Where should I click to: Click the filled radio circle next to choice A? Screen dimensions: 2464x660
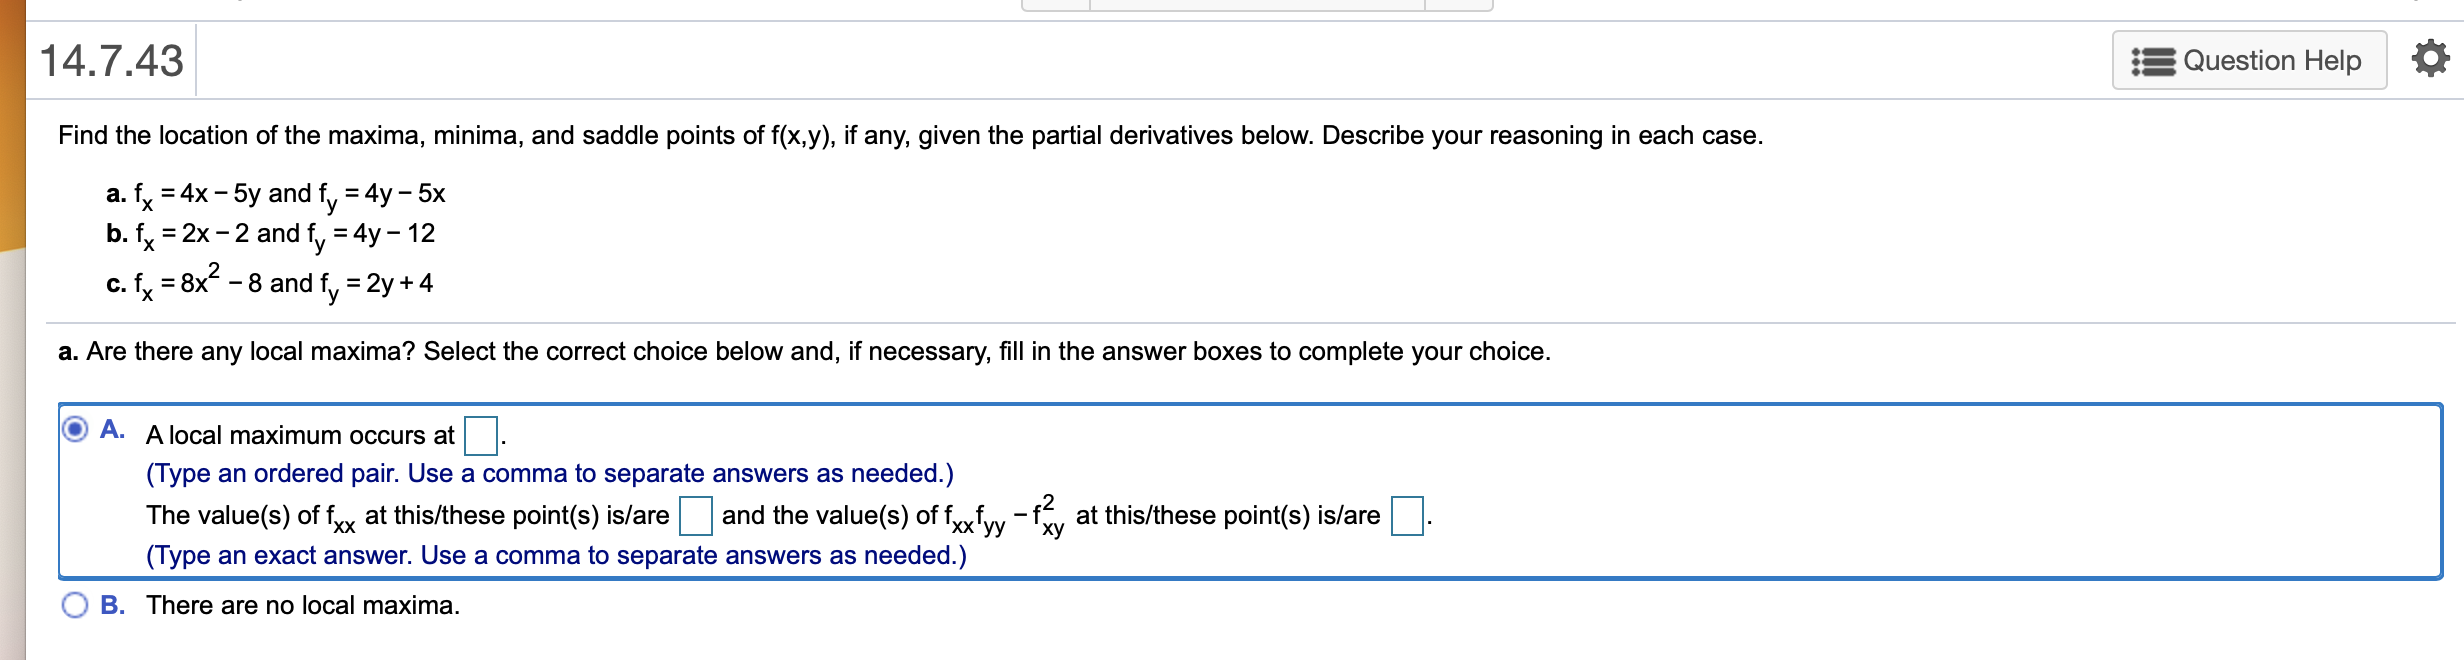coord(75,428)
